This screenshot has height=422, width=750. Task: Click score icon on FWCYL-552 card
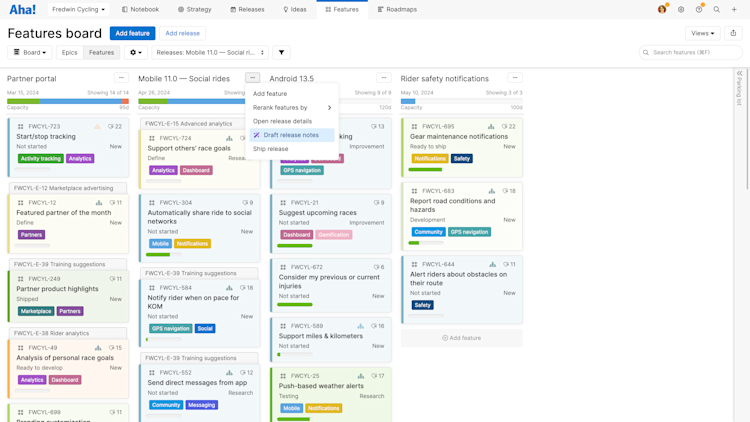(229, 373)
